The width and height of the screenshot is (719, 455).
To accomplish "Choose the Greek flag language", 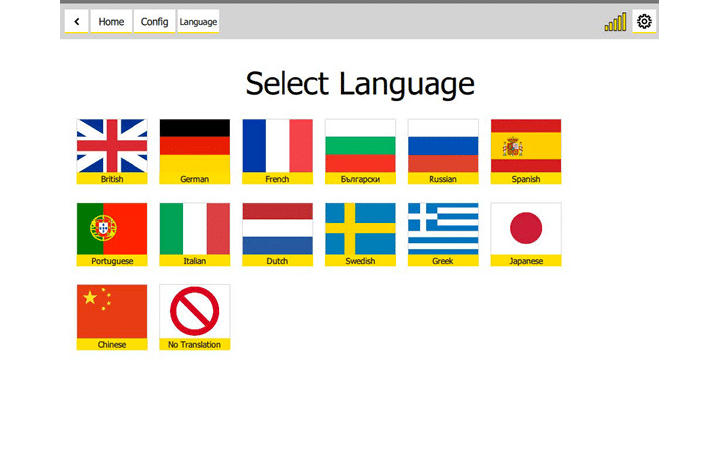I will (x=443, y=234).
